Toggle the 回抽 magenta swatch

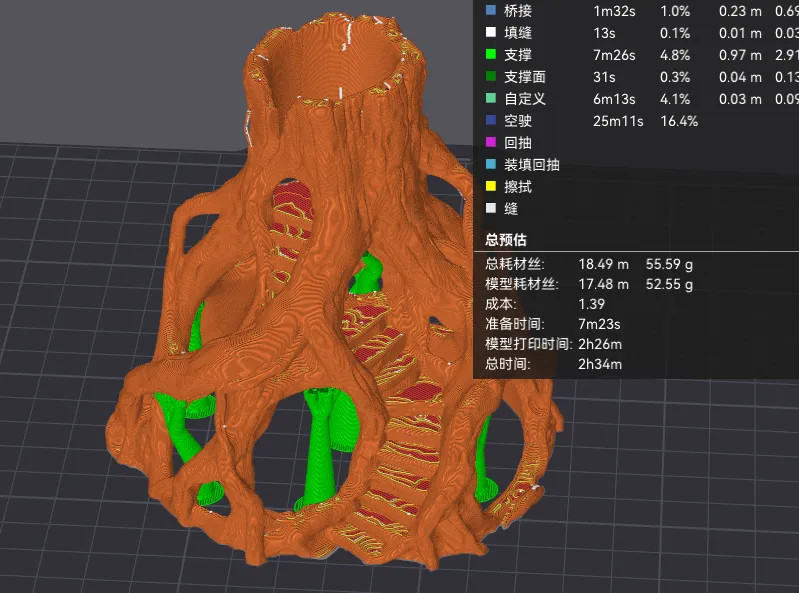(x=491, y=142)
